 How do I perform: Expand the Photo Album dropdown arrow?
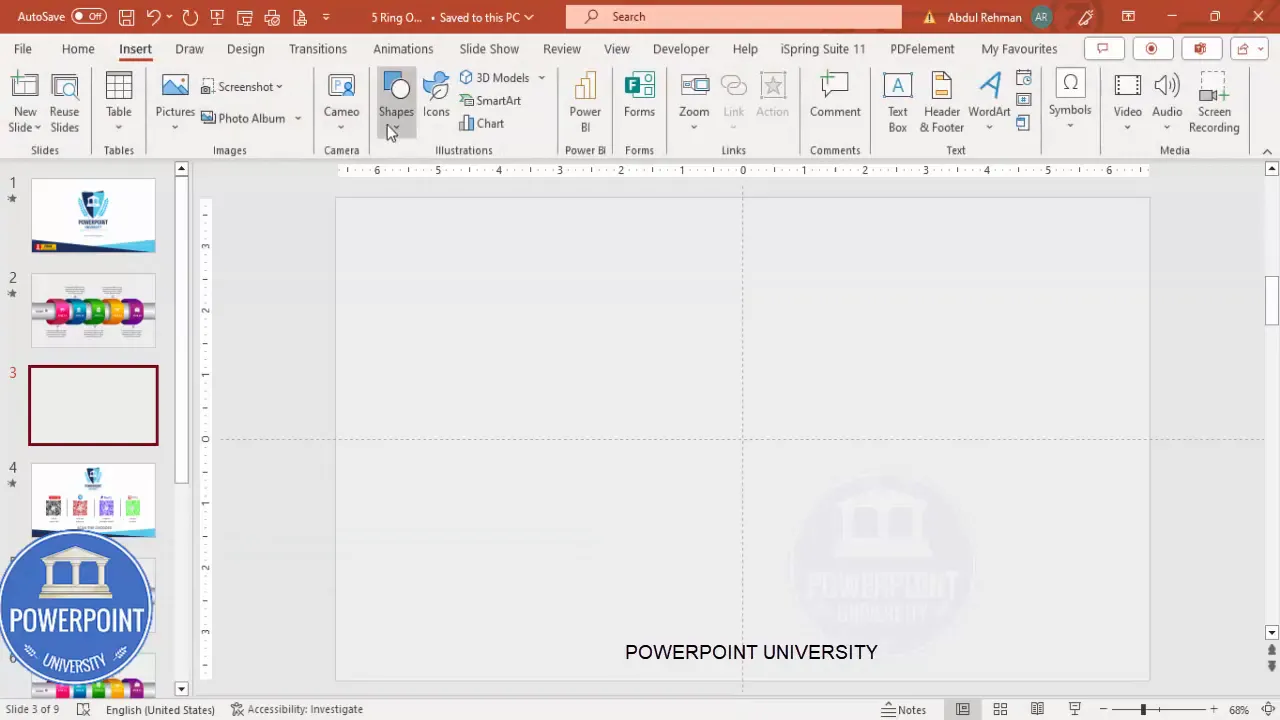click(298, 118)
